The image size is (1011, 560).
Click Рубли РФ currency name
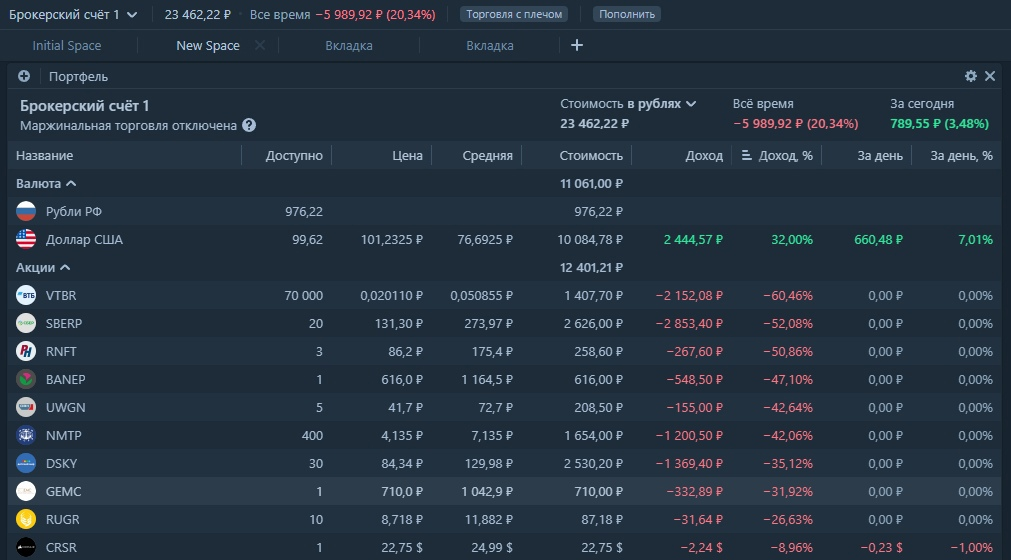pos(74,211)
